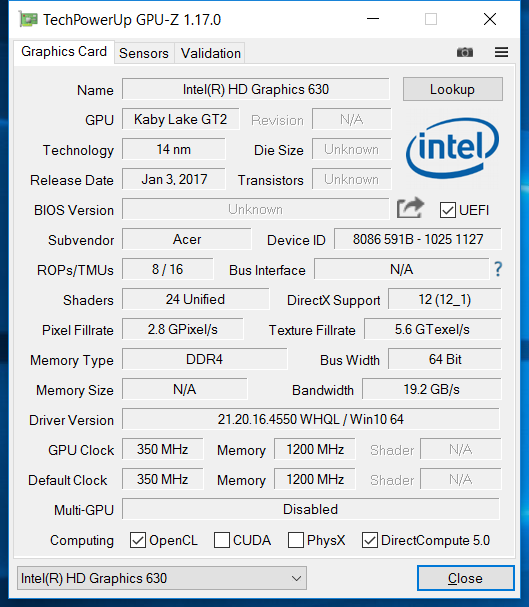This screenshot has width=529, height=607.
Task: Enable the CUDA checkbox
Action: [x=222, y=540]
